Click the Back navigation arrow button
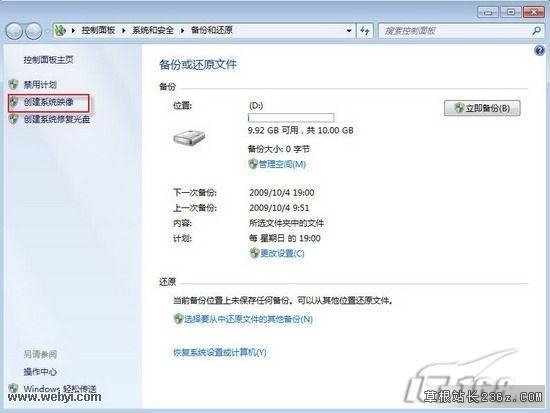 pos(14,31)
